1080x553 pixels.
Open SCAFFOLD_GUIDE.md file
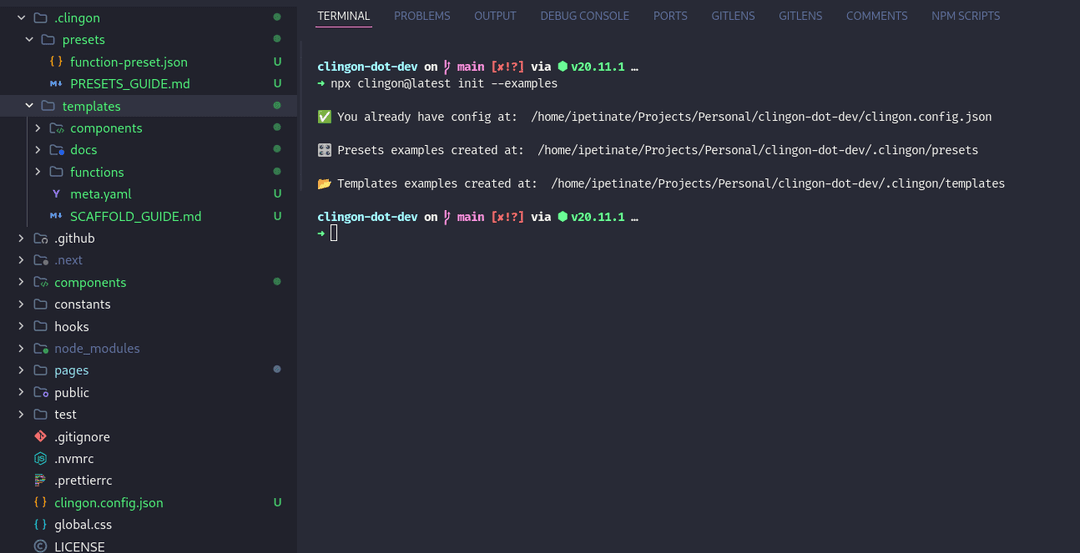coord(135,217)
